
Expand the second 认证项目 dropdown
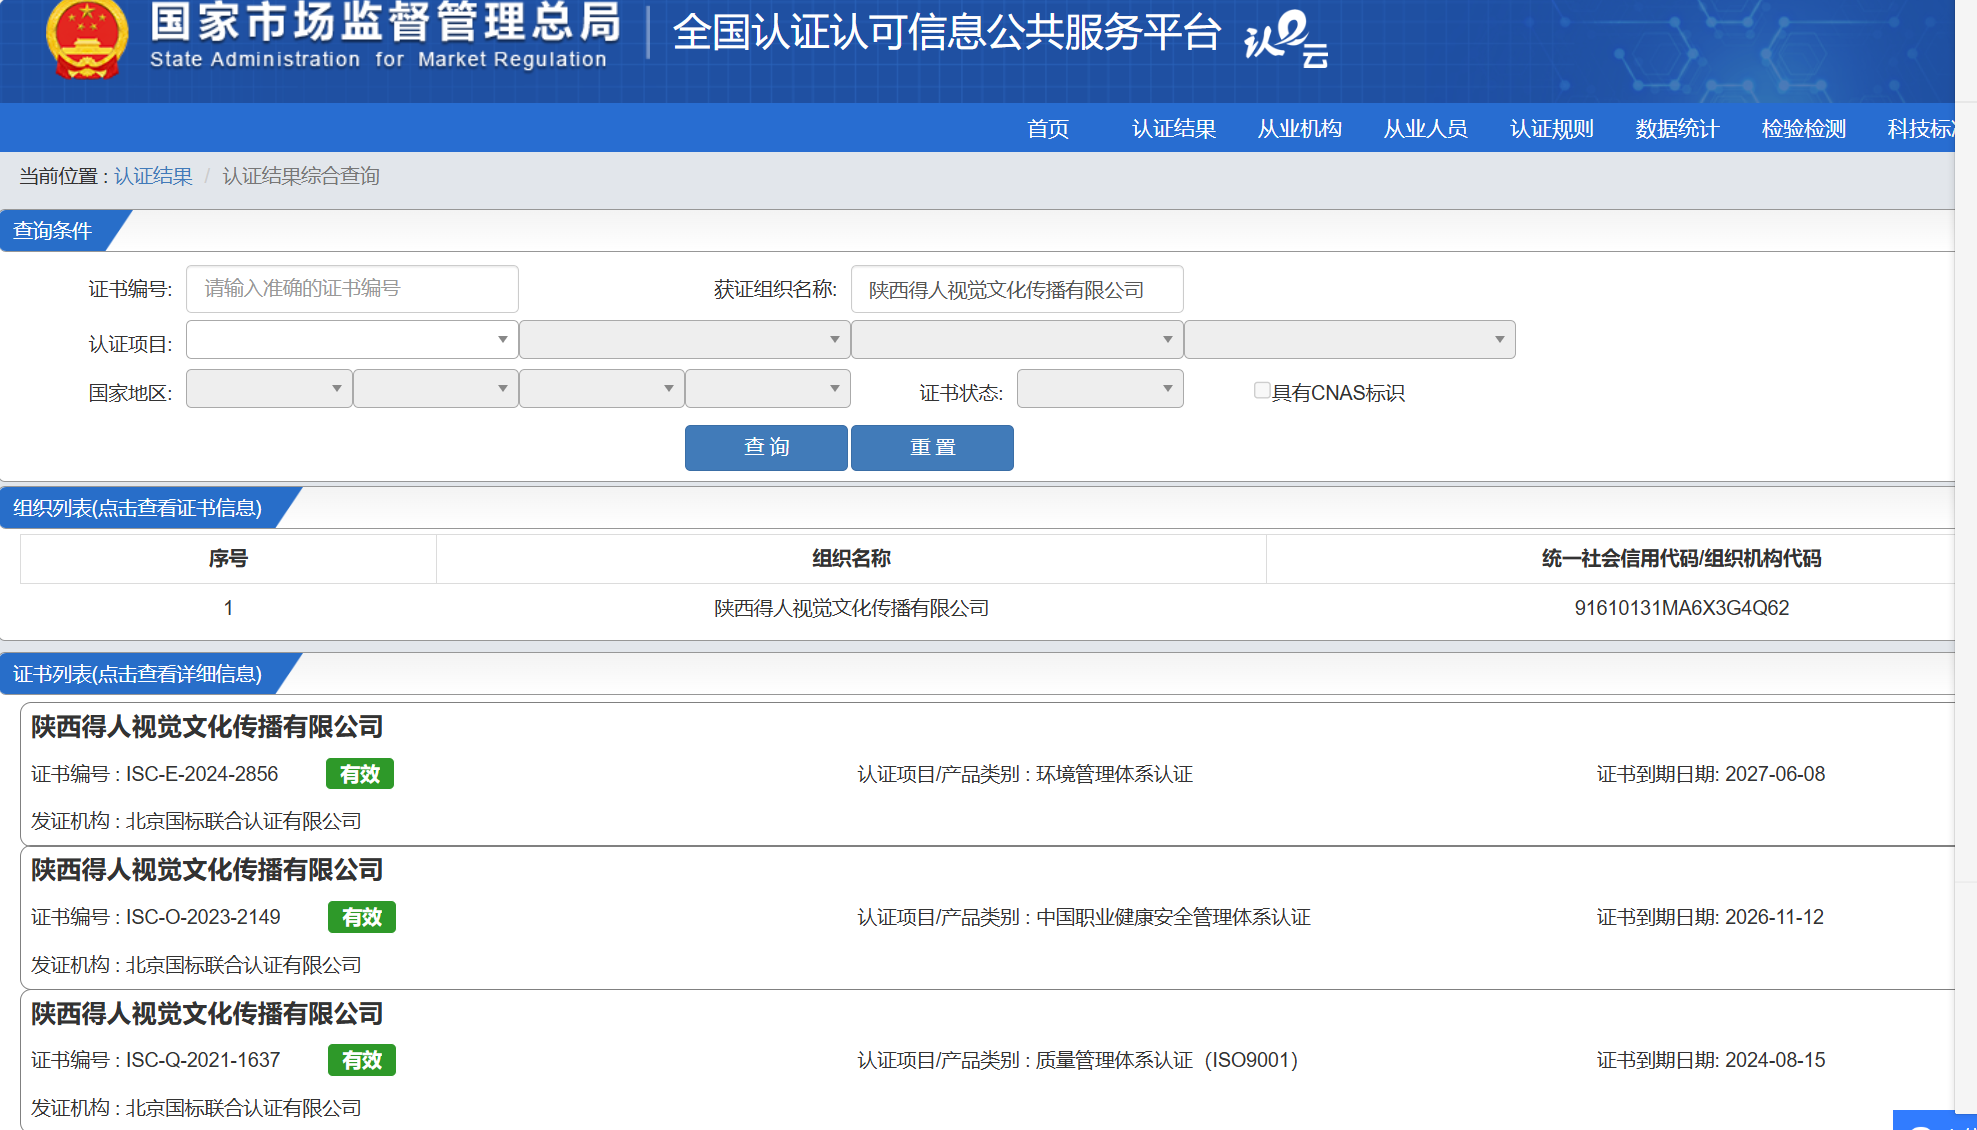click(685, 340)
